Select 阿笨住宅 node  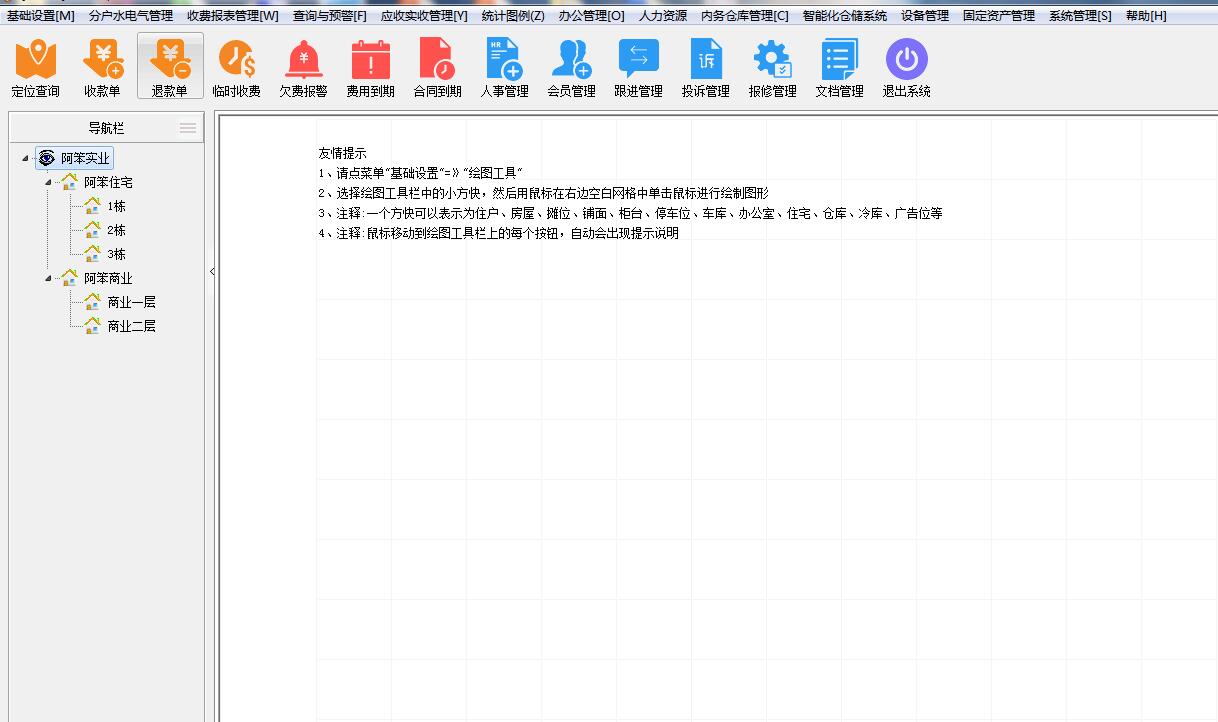(x=108, y=182)
